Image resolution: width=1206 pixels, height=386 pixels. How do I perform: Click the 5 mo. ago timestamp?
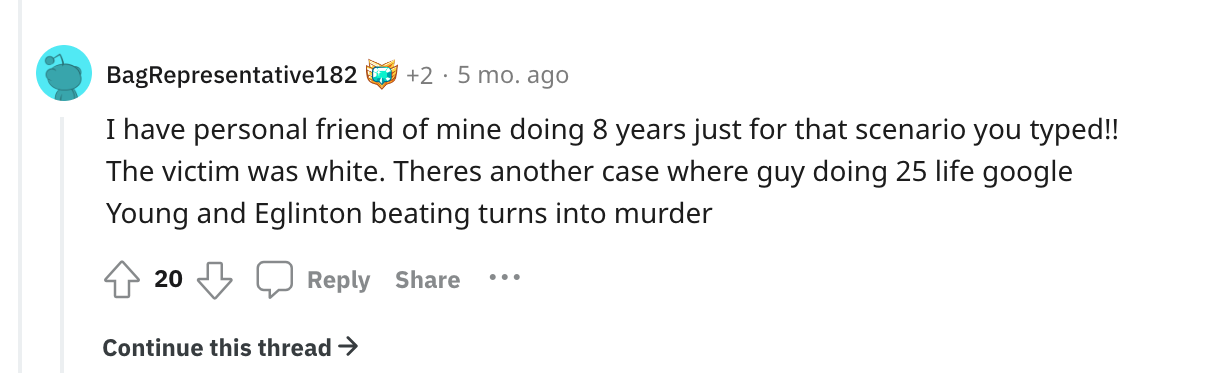pyautogui.click(x=512, y=75)
